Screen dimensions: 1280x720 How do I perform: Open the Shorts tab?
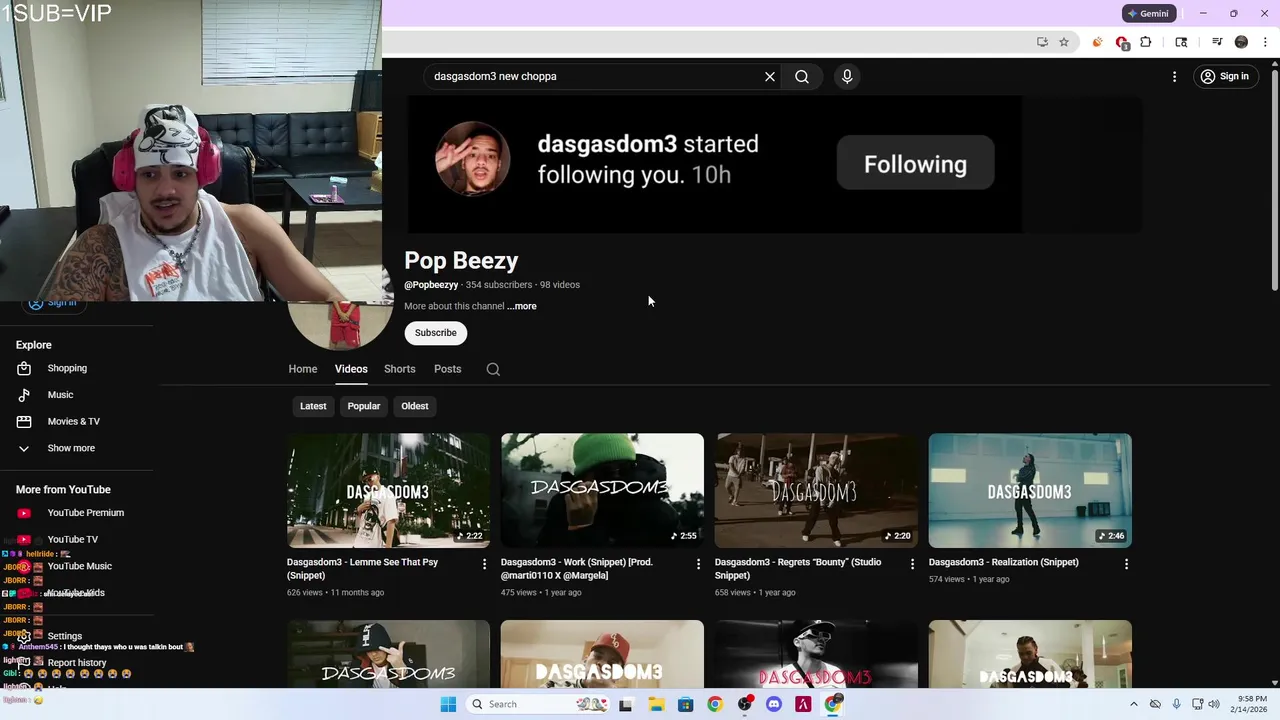coord(400,369)
